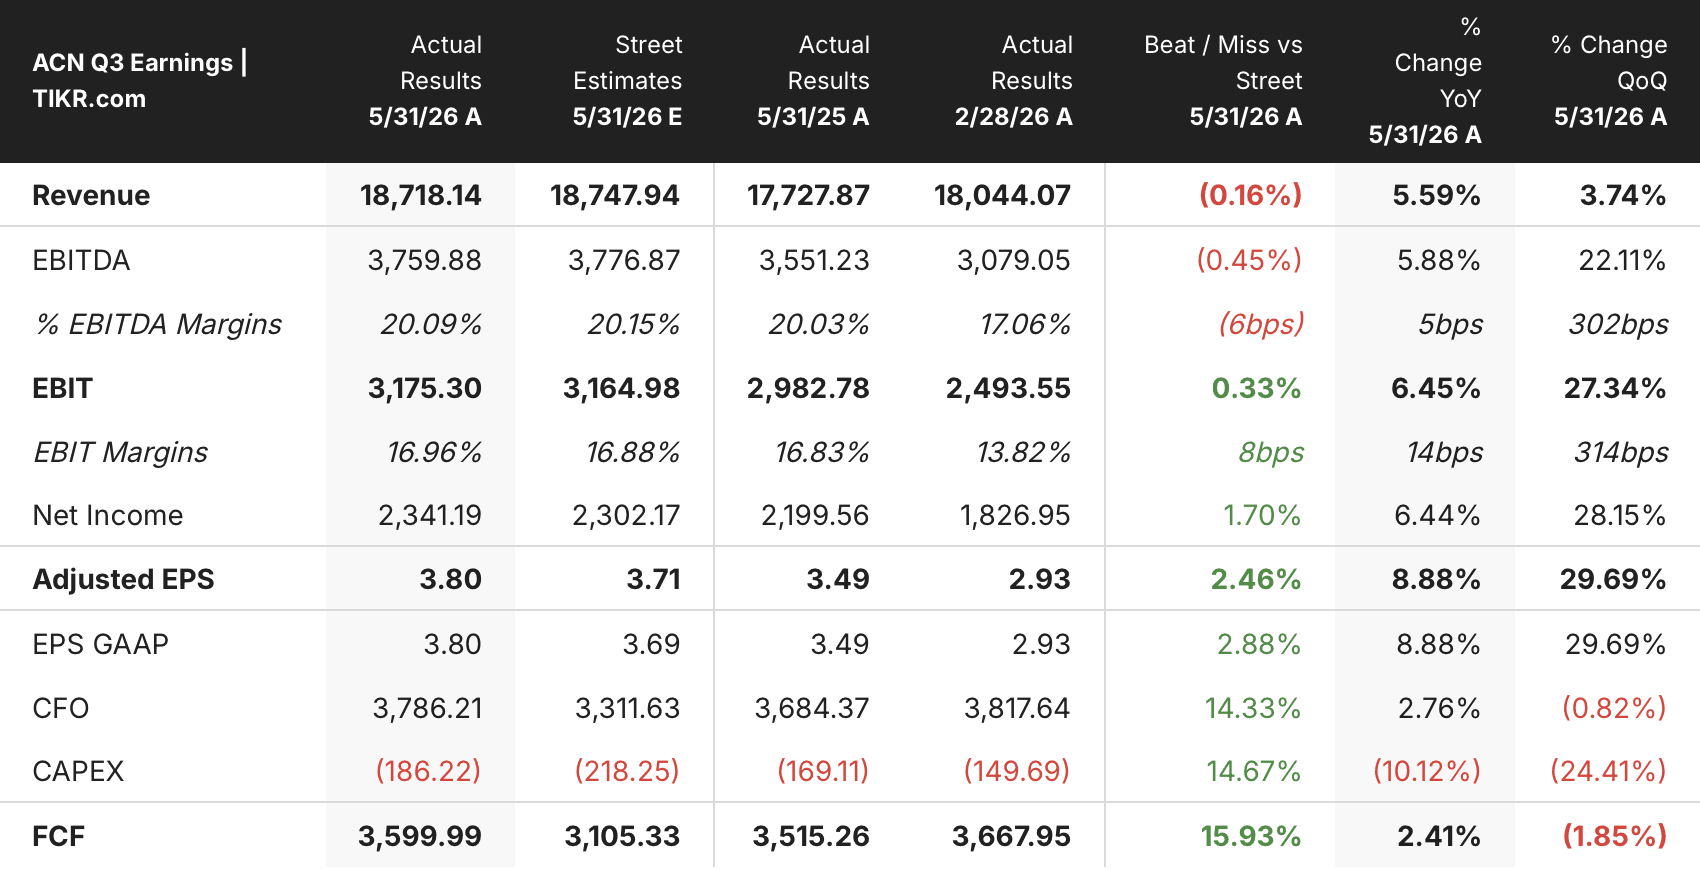
Task: Click the EPS GAAP row label
Action: click(100, 644)
